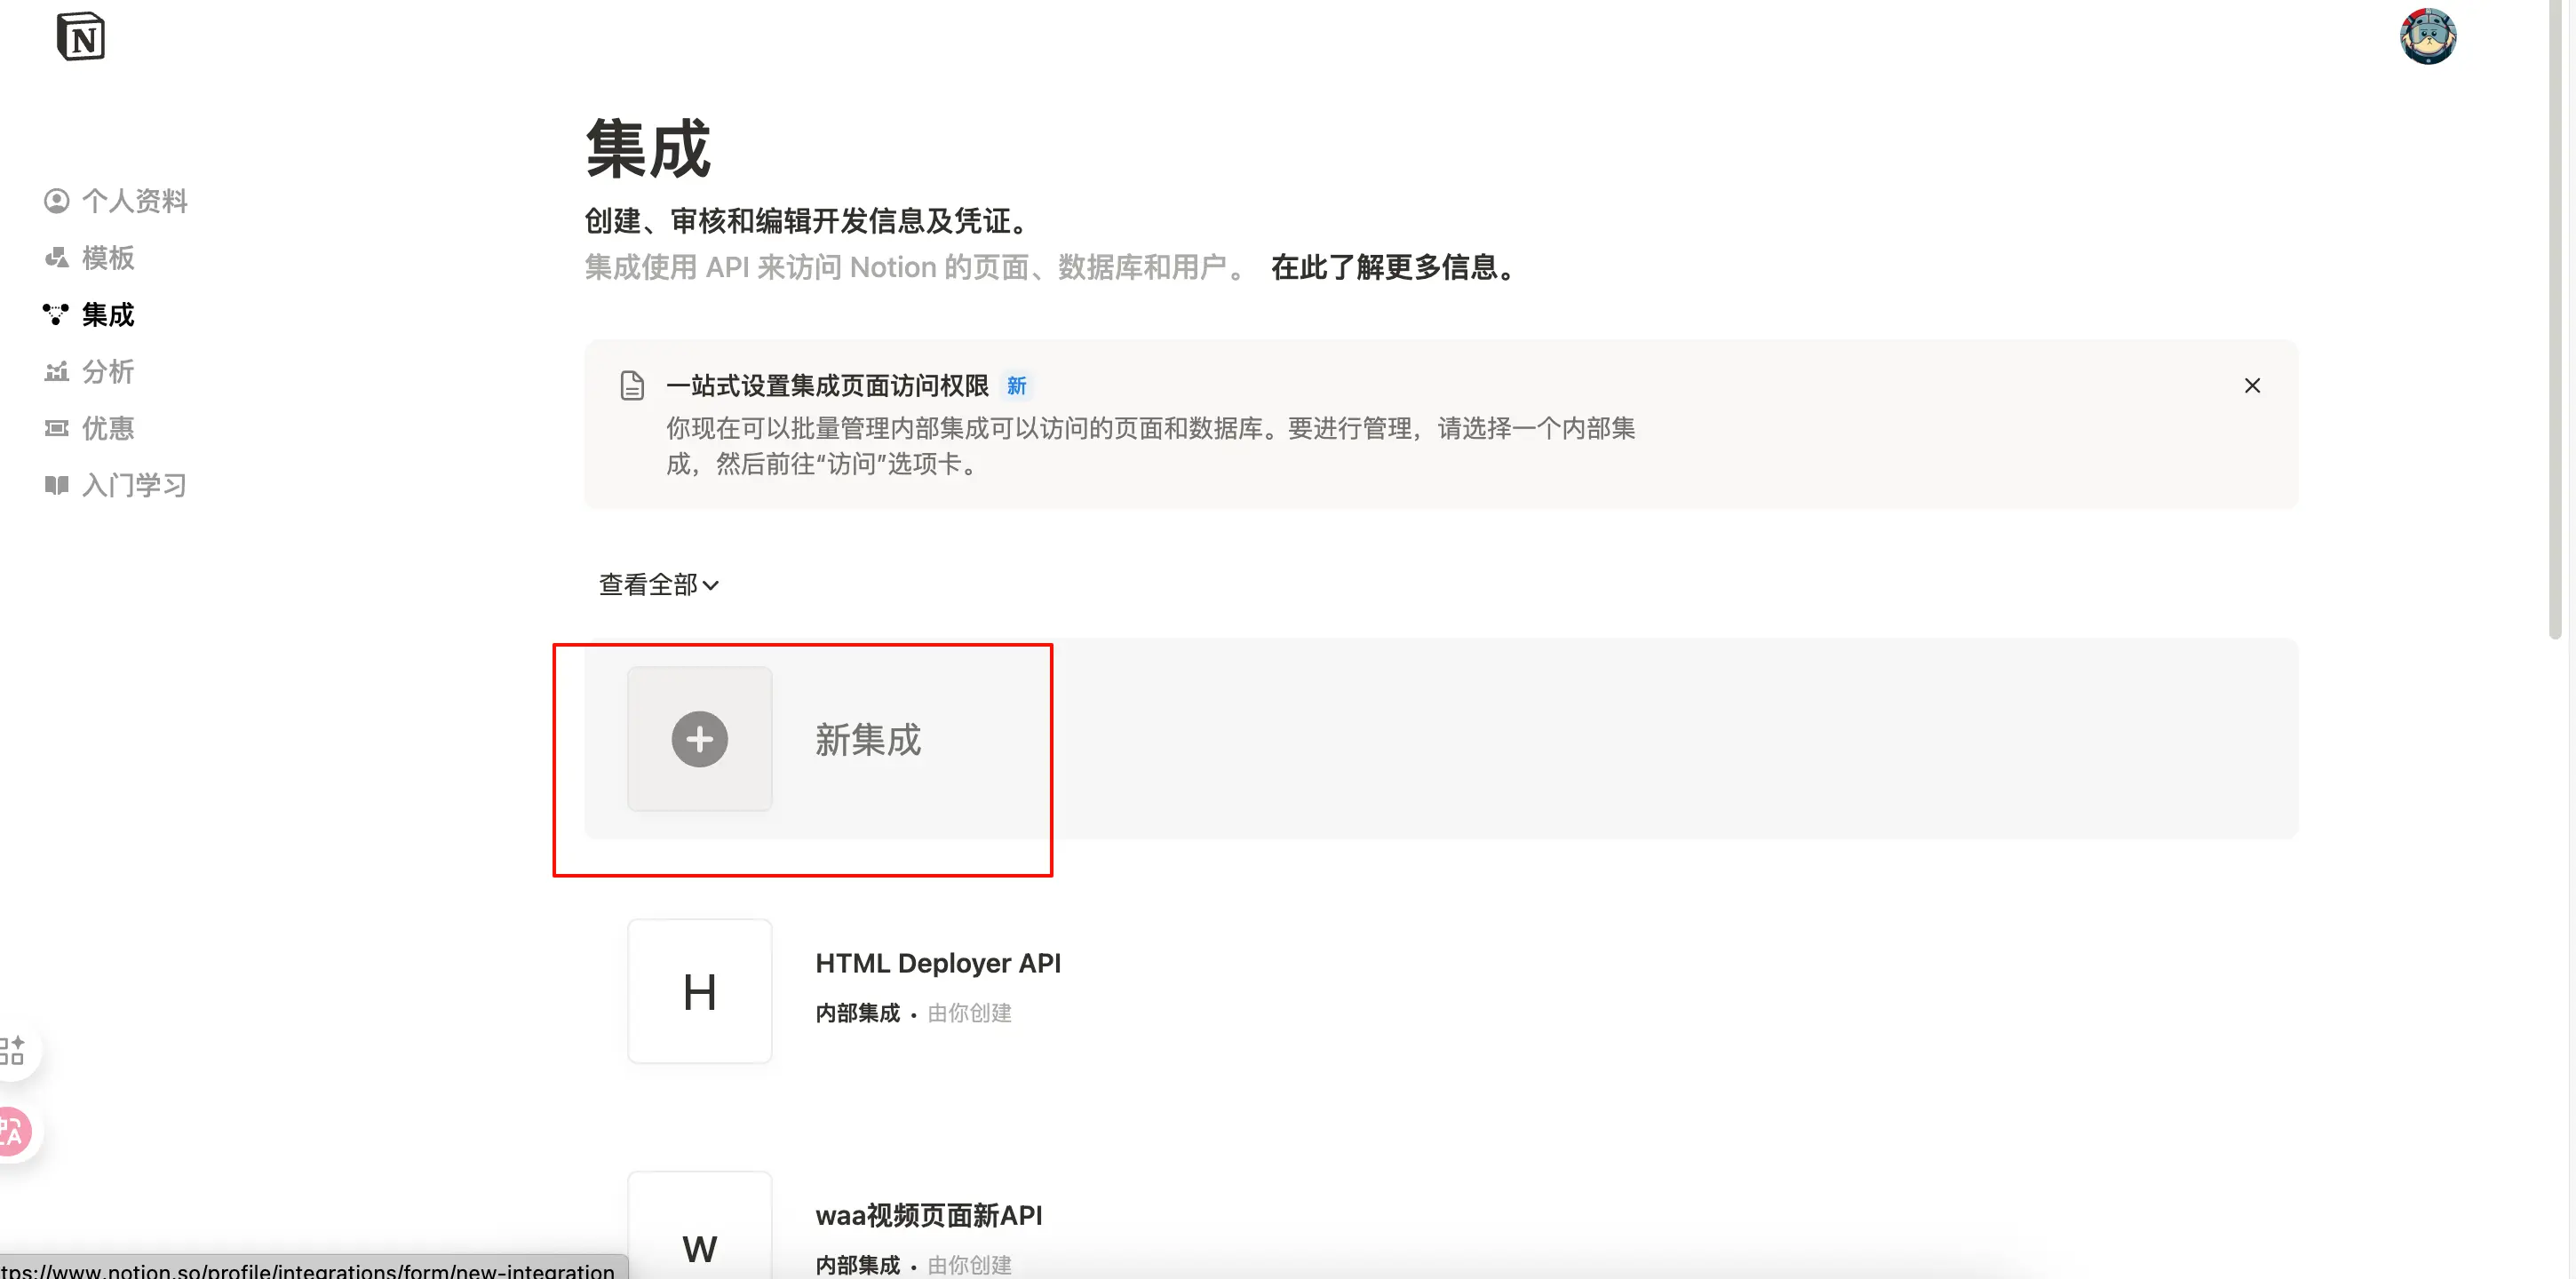Select the 集成 integrations sidebar icon
This screenshot has height=1279, width=2576.
(x=55, y=314)
